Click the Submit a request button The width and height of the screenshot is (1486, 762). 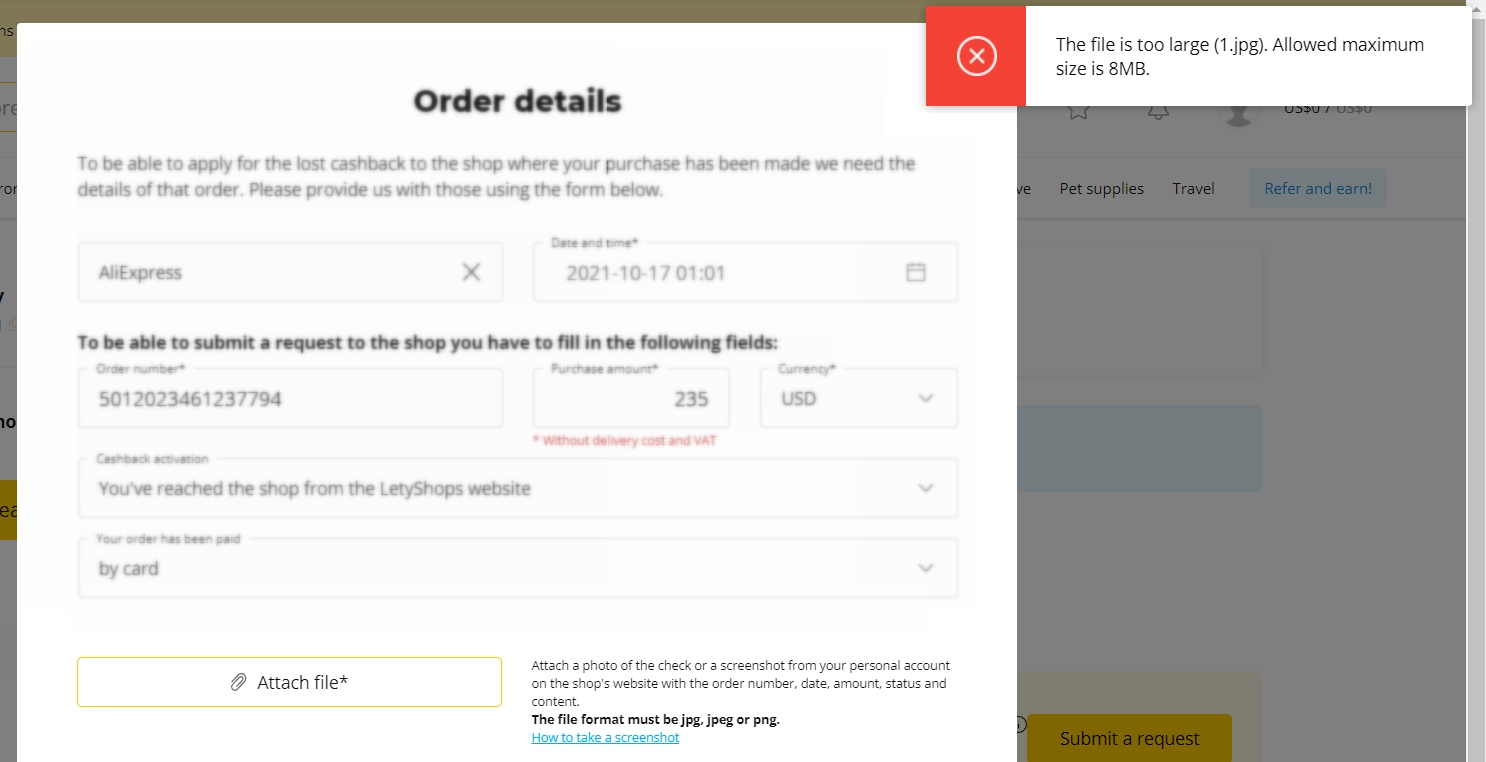pos(1129,738)
